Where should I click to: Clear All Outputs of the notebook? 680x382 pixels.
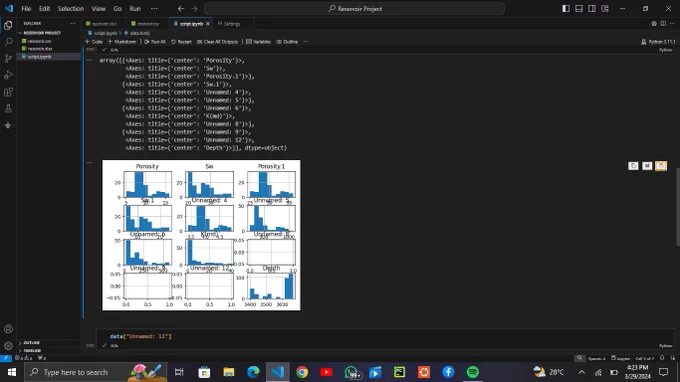217,42
